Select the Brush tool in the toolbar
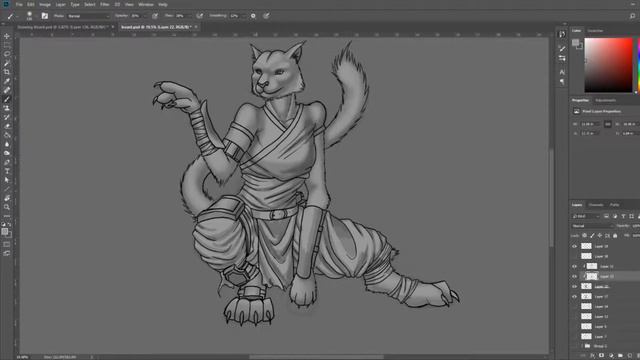This screenshot has width=640, height=360. [7, 99]
